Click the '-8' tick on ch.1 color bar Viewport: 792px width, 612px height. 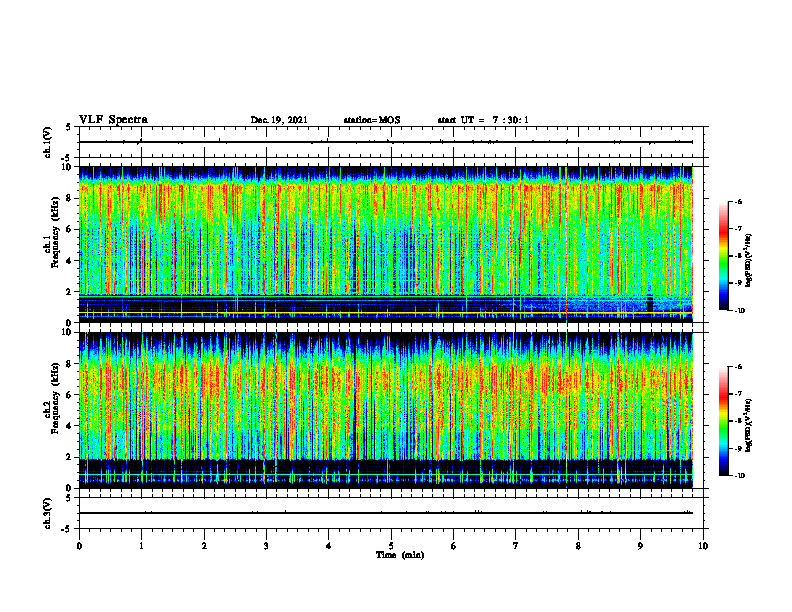coord(738,256)
